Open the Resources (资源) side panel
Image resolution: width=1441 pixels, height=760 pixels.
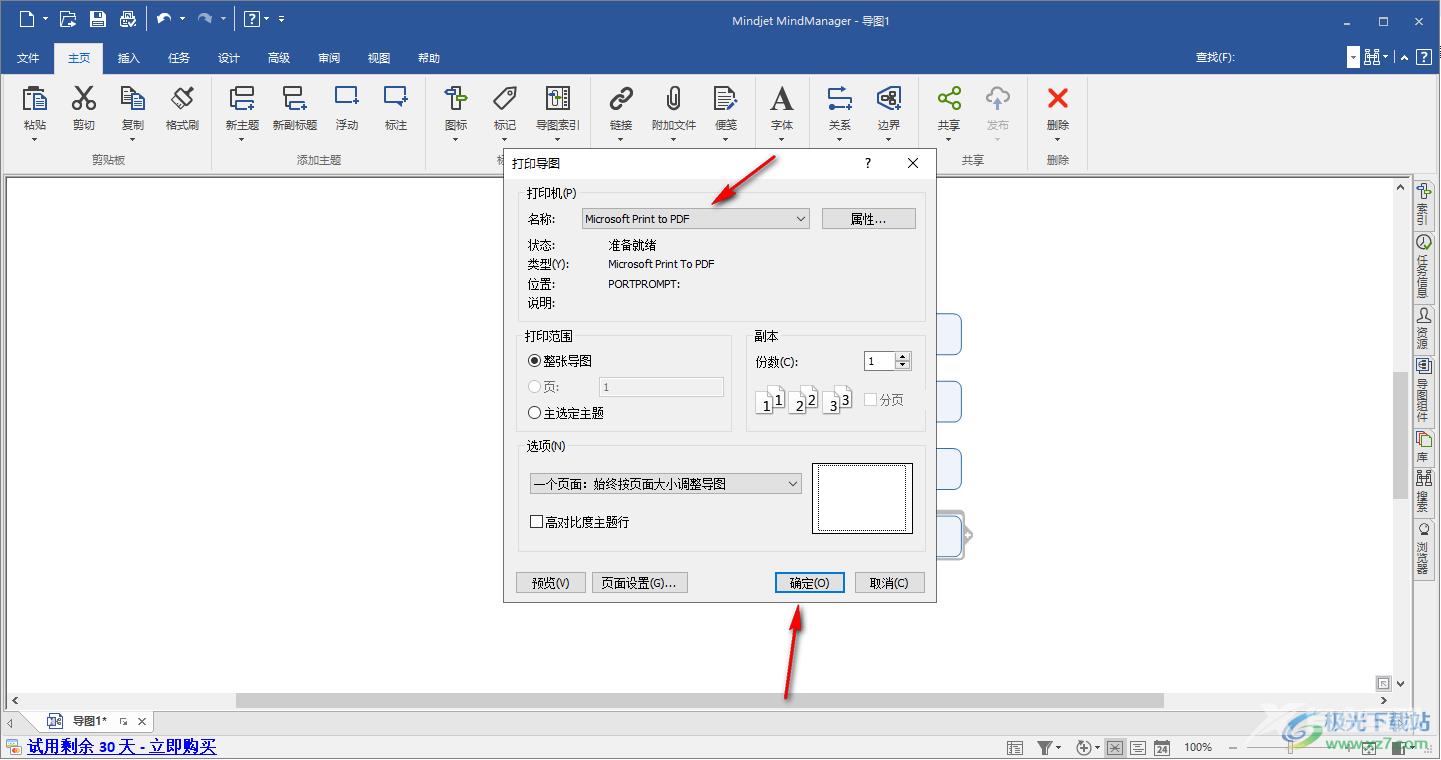1423,329
